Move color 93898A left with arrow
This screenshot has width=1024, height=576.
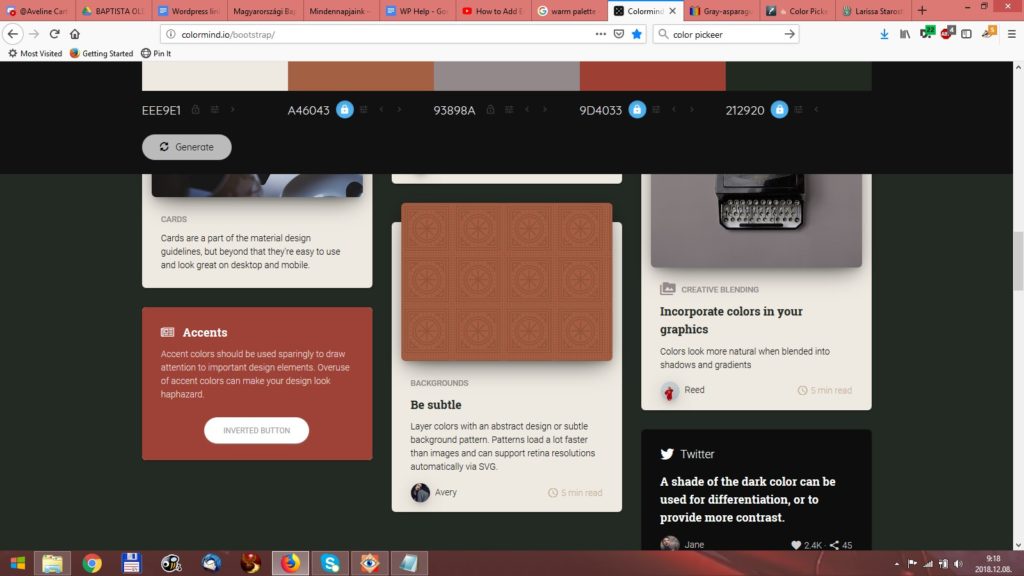527,110
